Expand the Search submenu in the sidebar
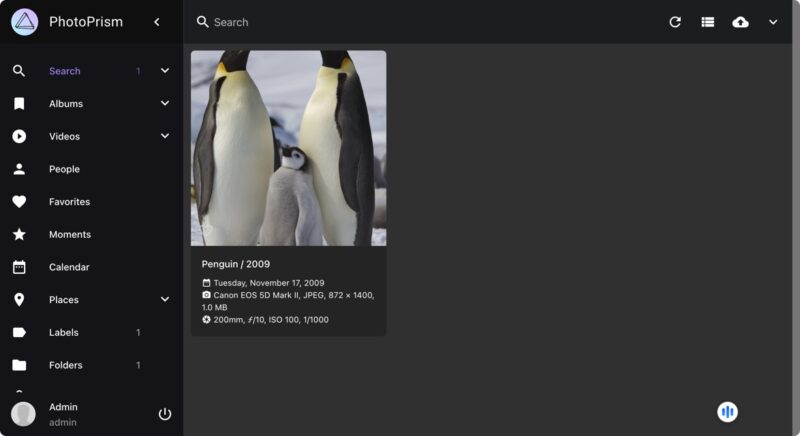 click(x=165, y=71)
